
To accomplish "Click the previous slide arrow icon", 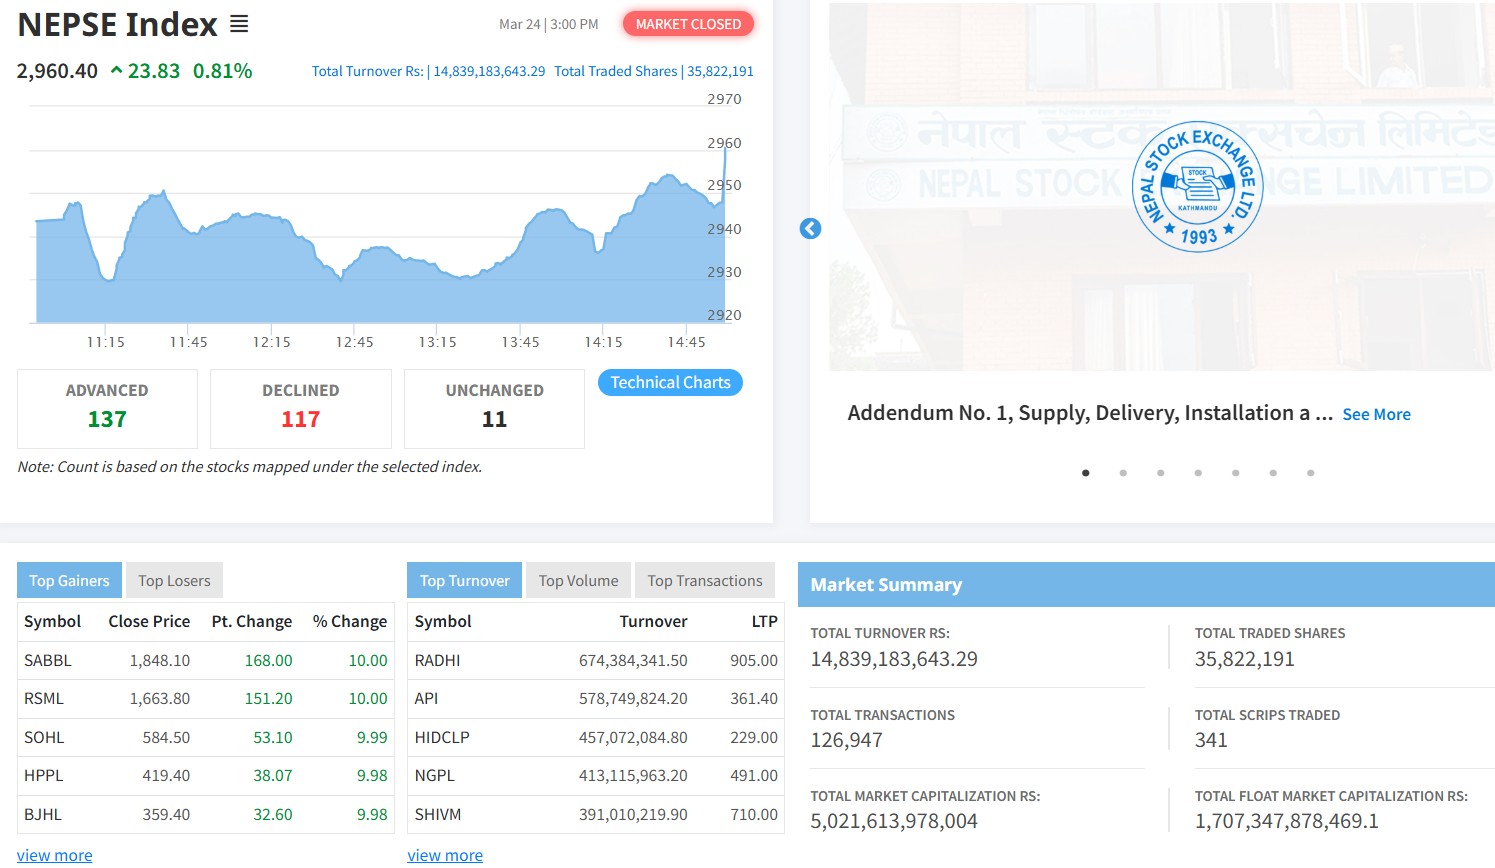I will [810, 229].
